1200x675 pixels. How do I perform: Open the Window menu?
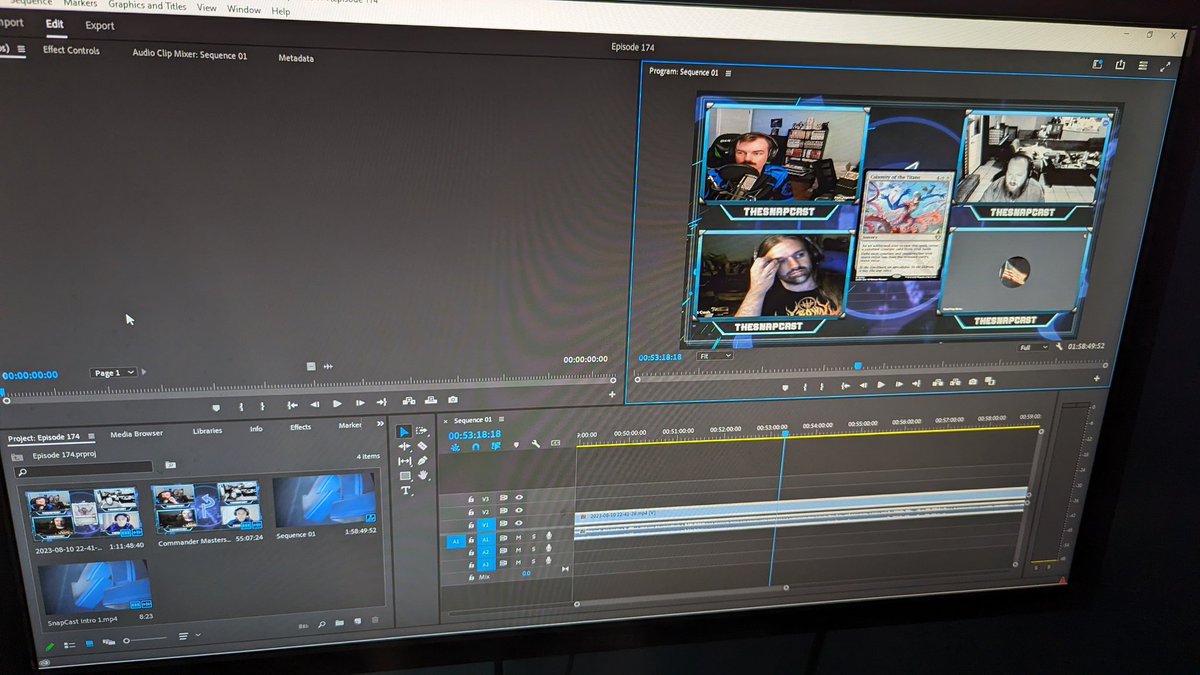click(x=243, y=9)
